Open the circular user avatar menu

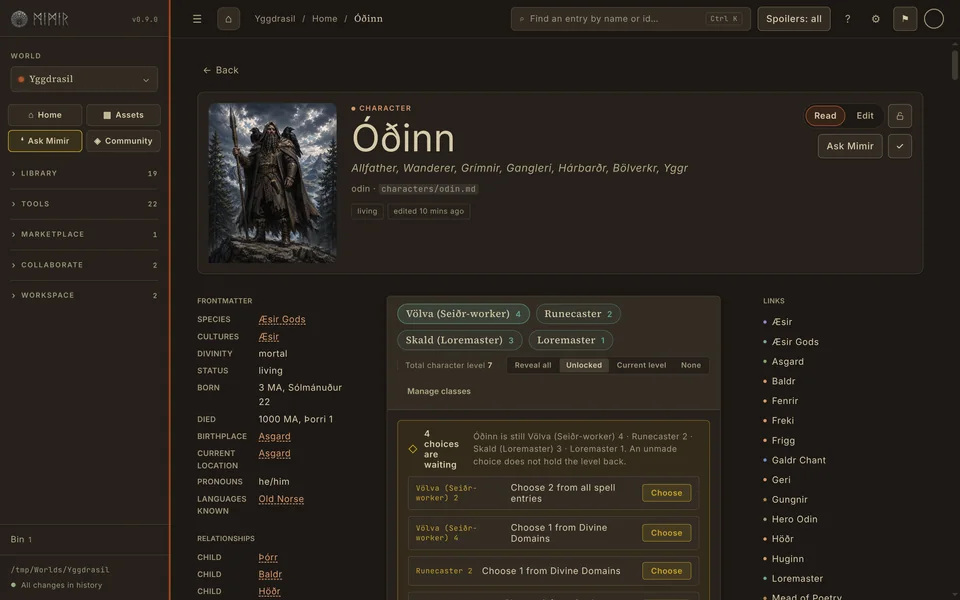click(x=934, y=19)
